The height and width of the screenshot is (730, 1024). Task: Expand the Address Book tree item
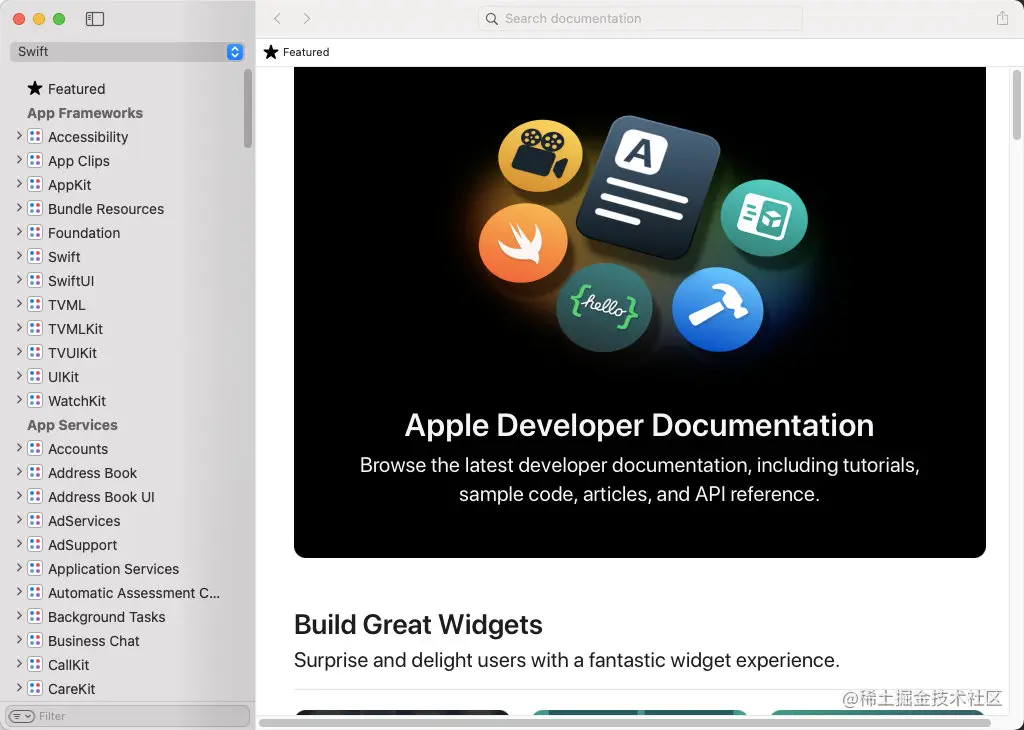coord(19,472)
